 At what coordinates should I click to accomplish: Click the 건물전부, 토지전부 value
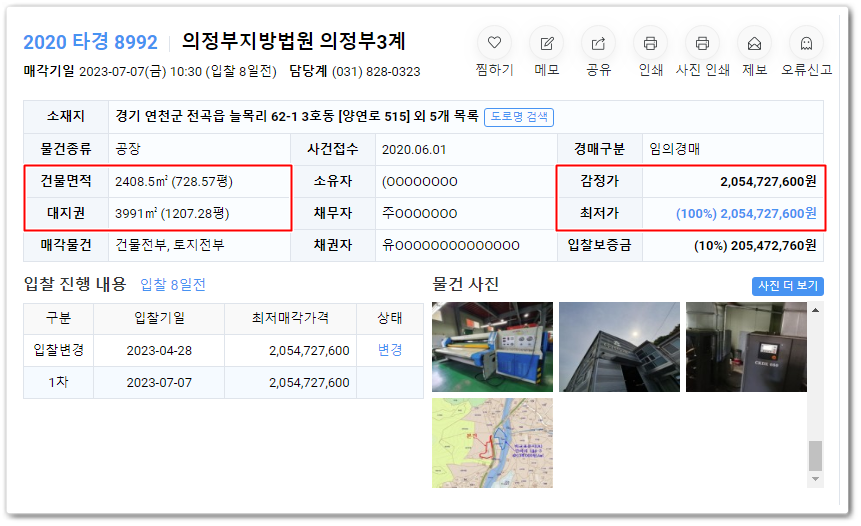(170, 245)
